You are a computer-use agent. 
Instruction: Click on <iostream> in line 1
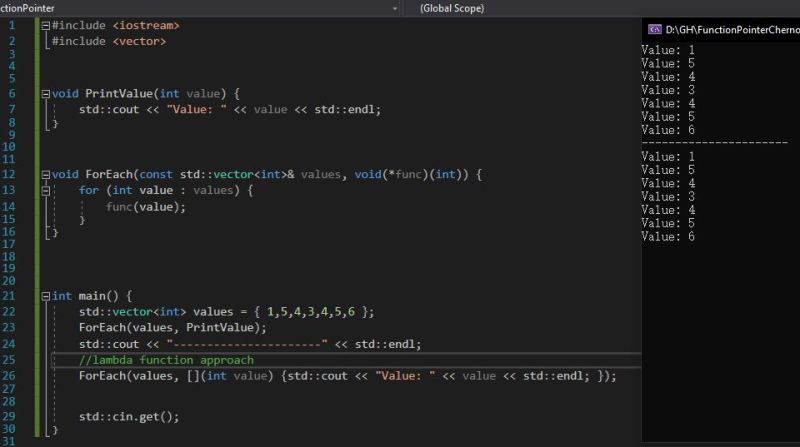pyautogui.click(x=146, y=26)
